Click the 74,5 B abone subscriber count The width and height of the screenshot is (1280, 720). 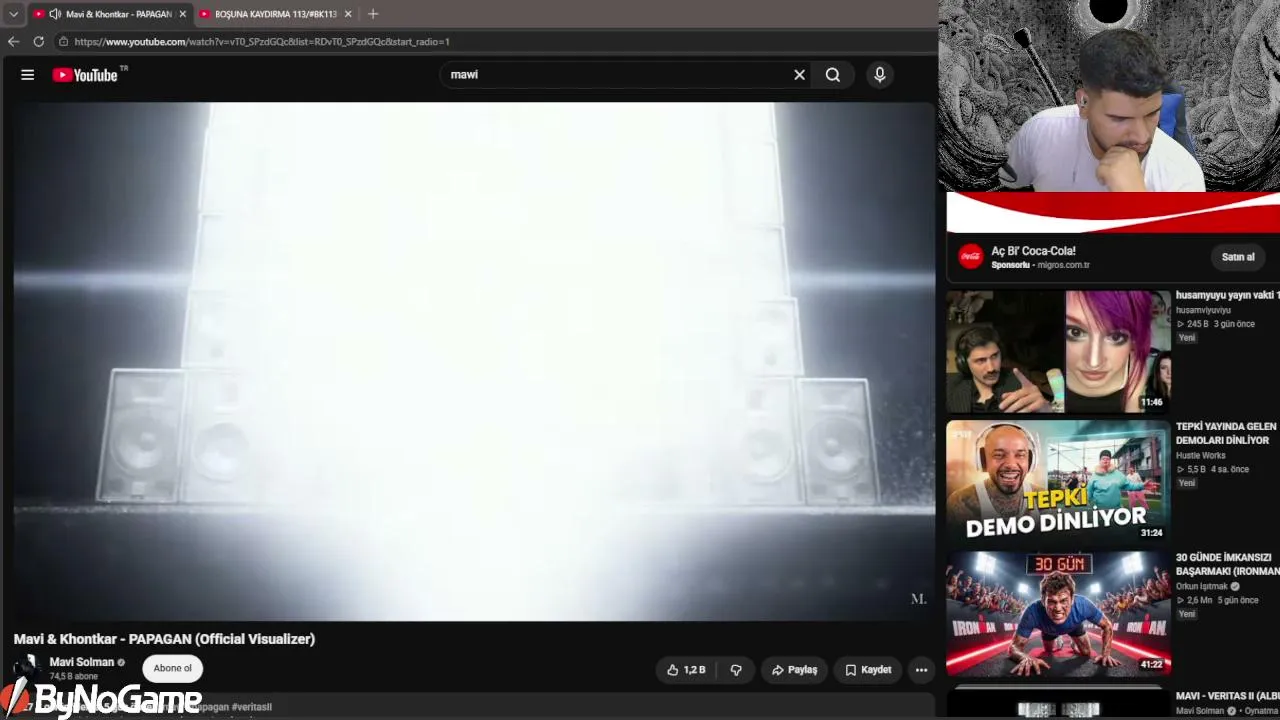coord(74,677)
